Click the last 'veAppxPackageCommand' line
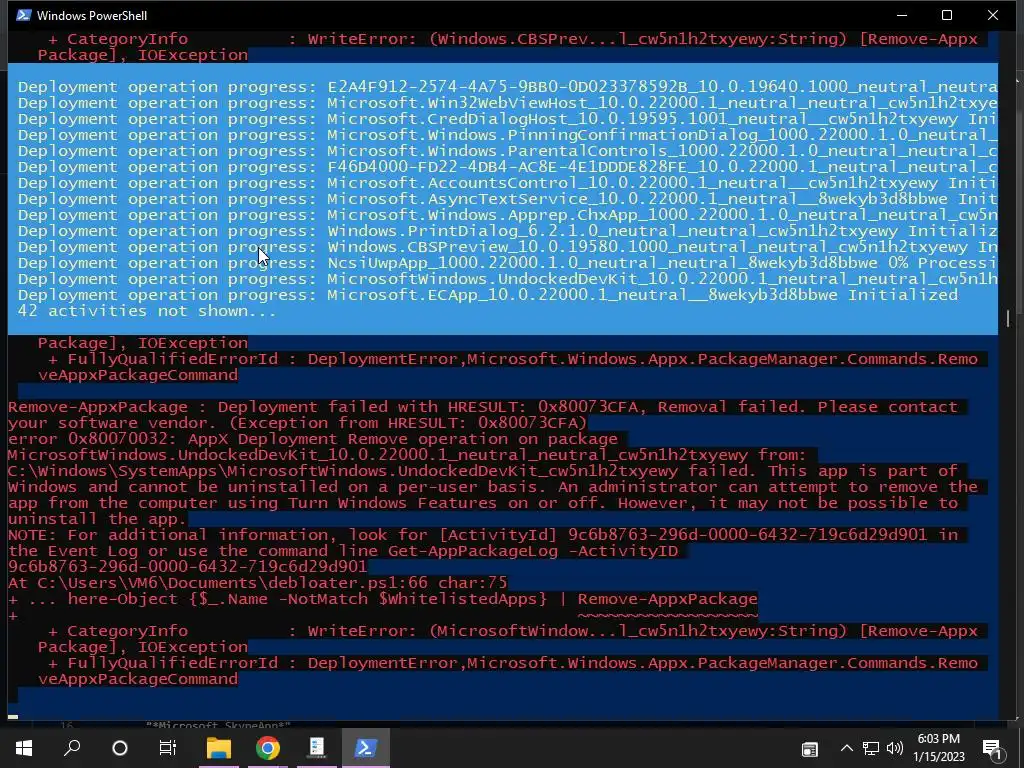The width and height of the screenshot is (1024, 768). tap(138, 679)
